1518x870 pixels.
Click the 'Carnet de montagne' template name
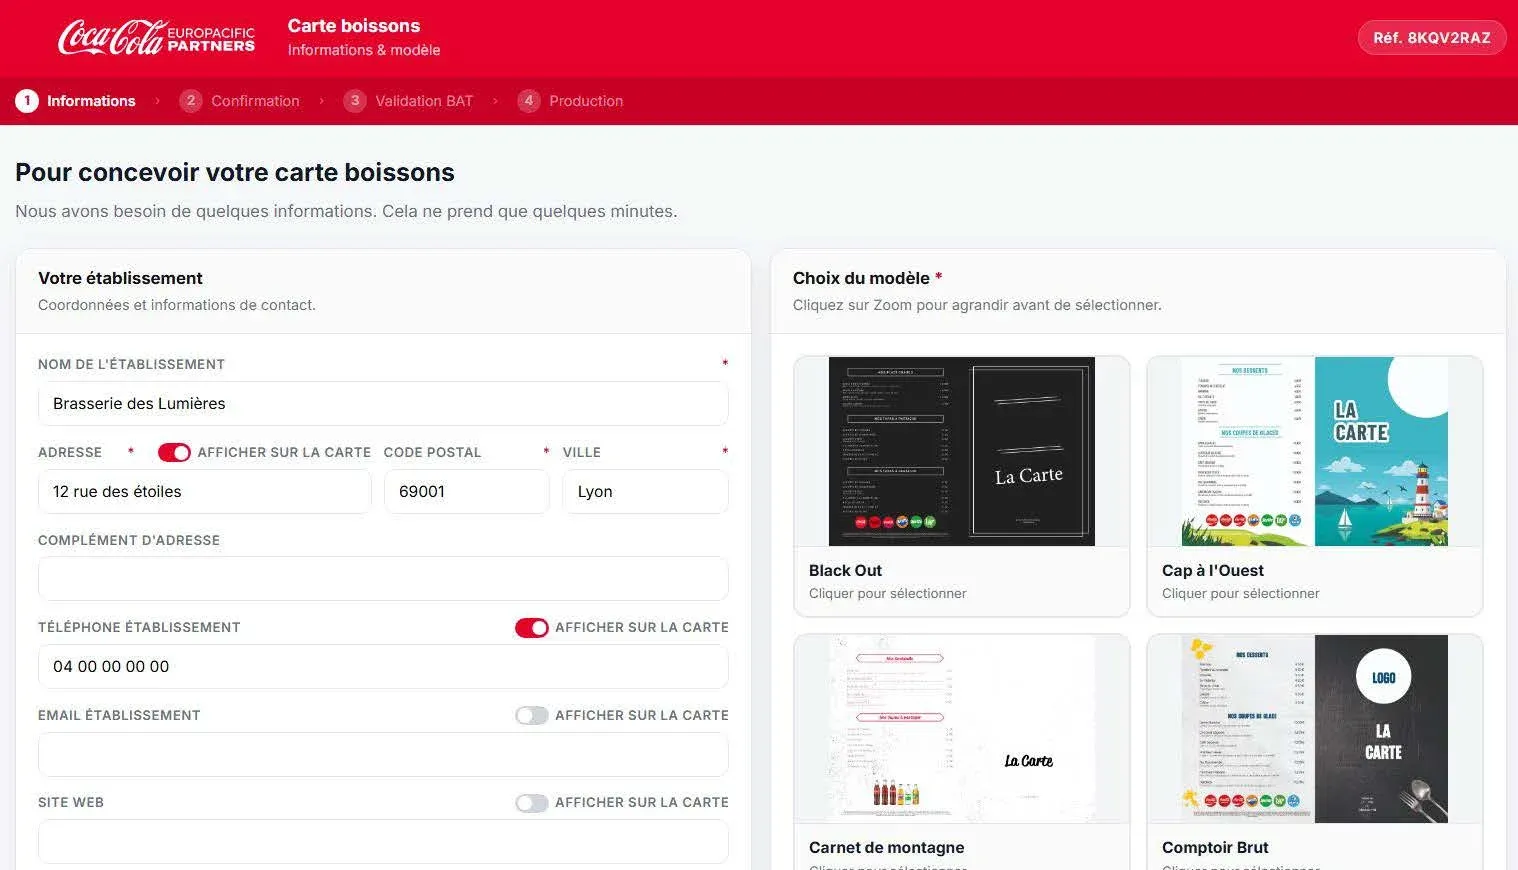[x=887, y=848]
